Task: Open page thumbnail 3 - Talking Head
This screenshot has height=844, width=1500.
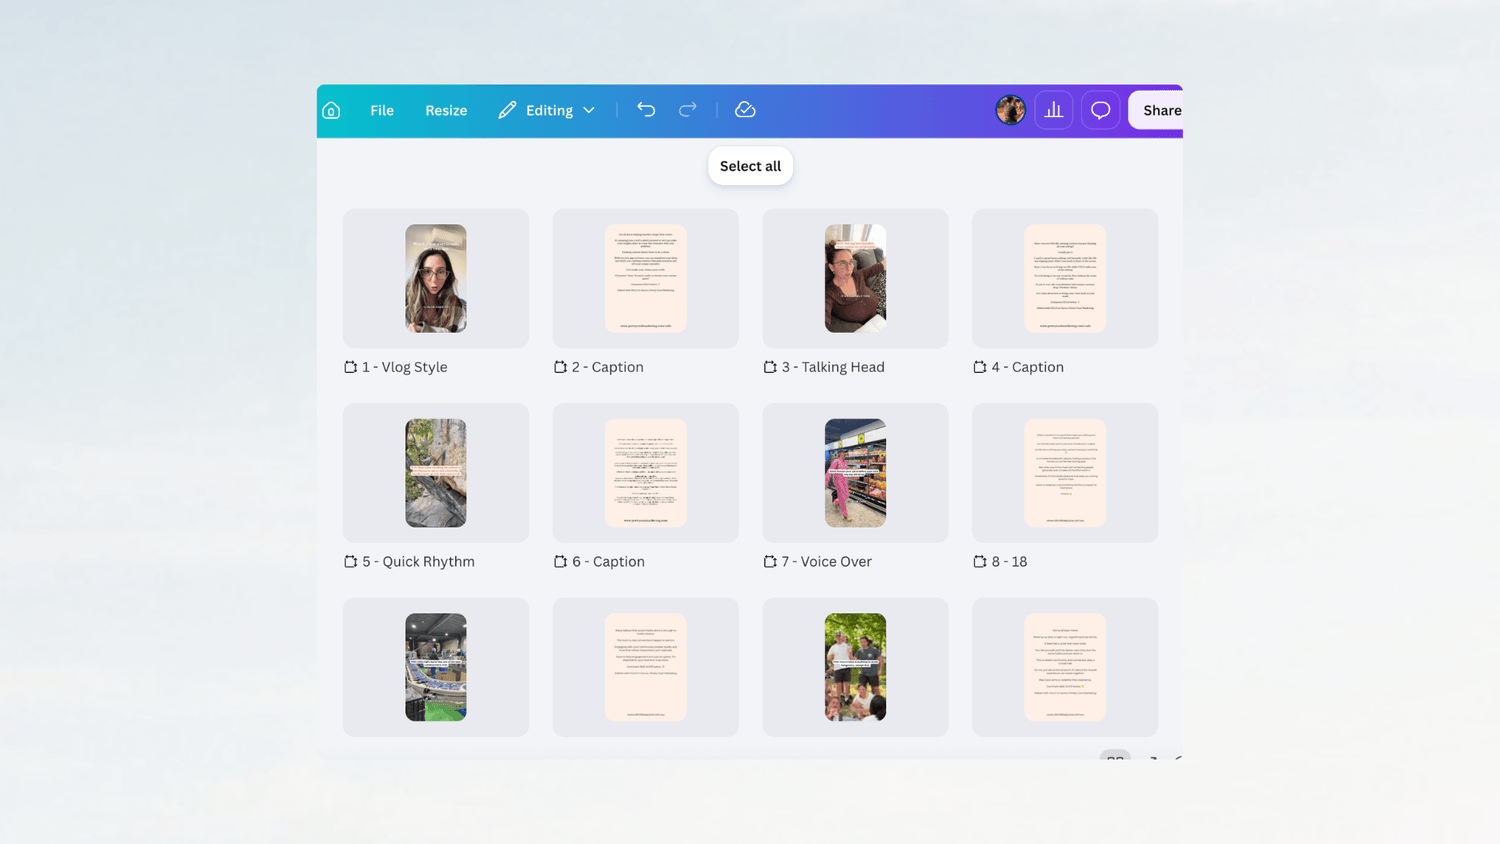Action: point(856,278)
